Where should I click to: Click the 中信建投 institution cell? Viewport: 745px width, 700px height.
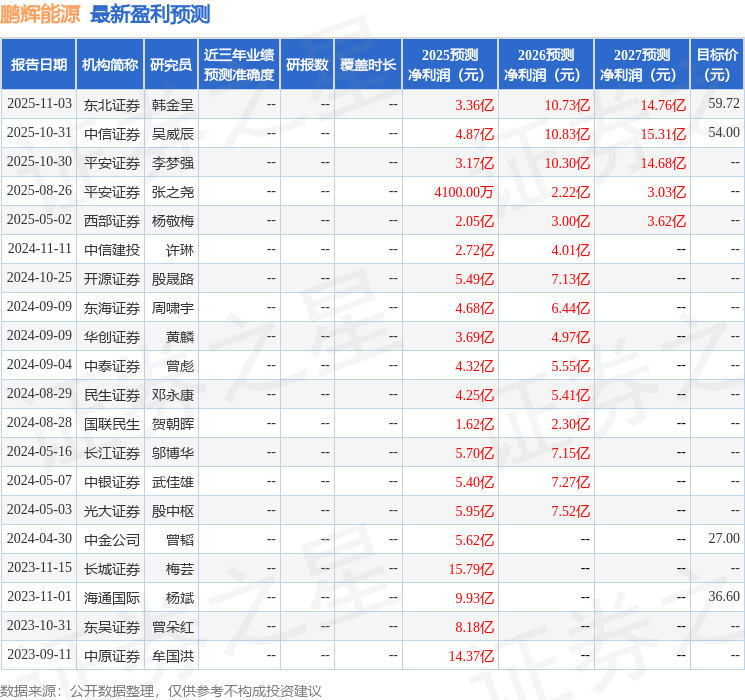(x=112, y=250)
